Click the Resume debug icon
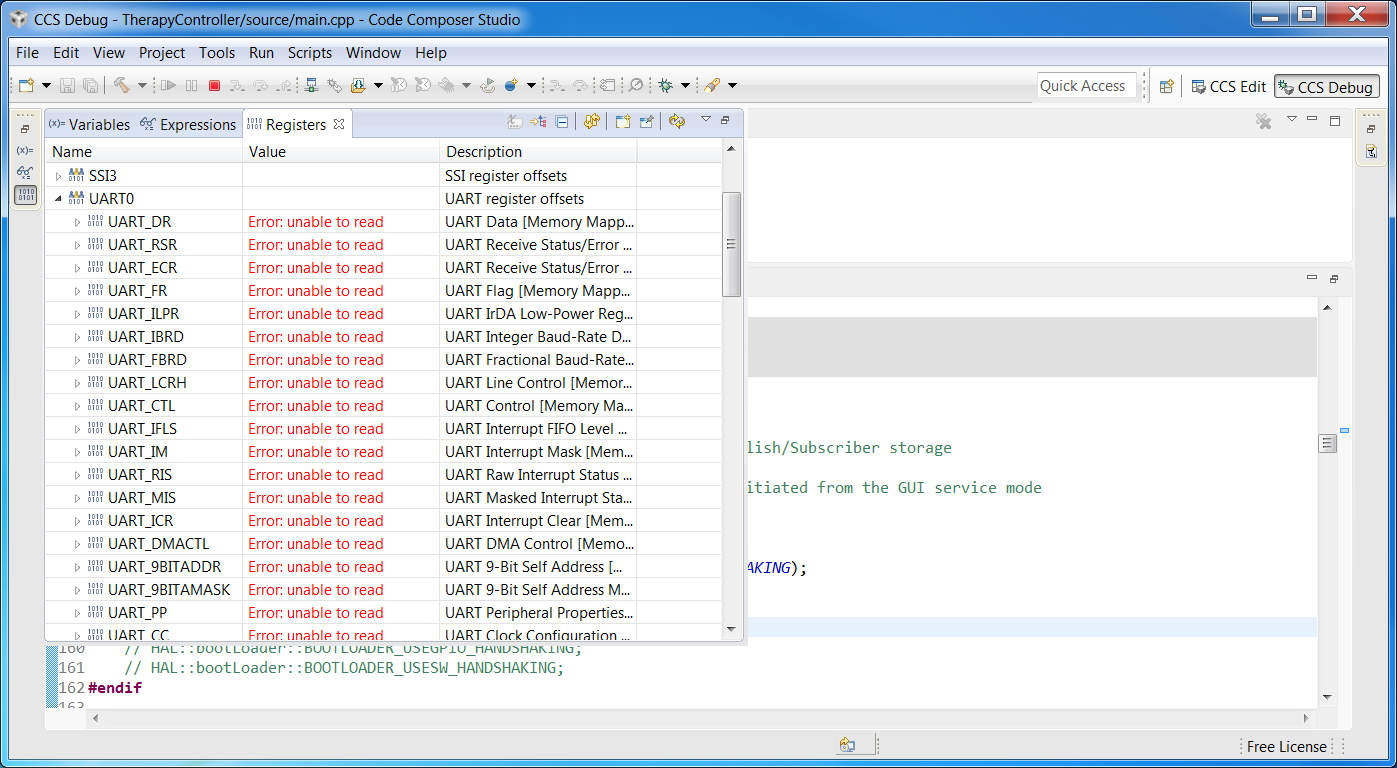Screen dimensions: 1397x768 [168, 86]
